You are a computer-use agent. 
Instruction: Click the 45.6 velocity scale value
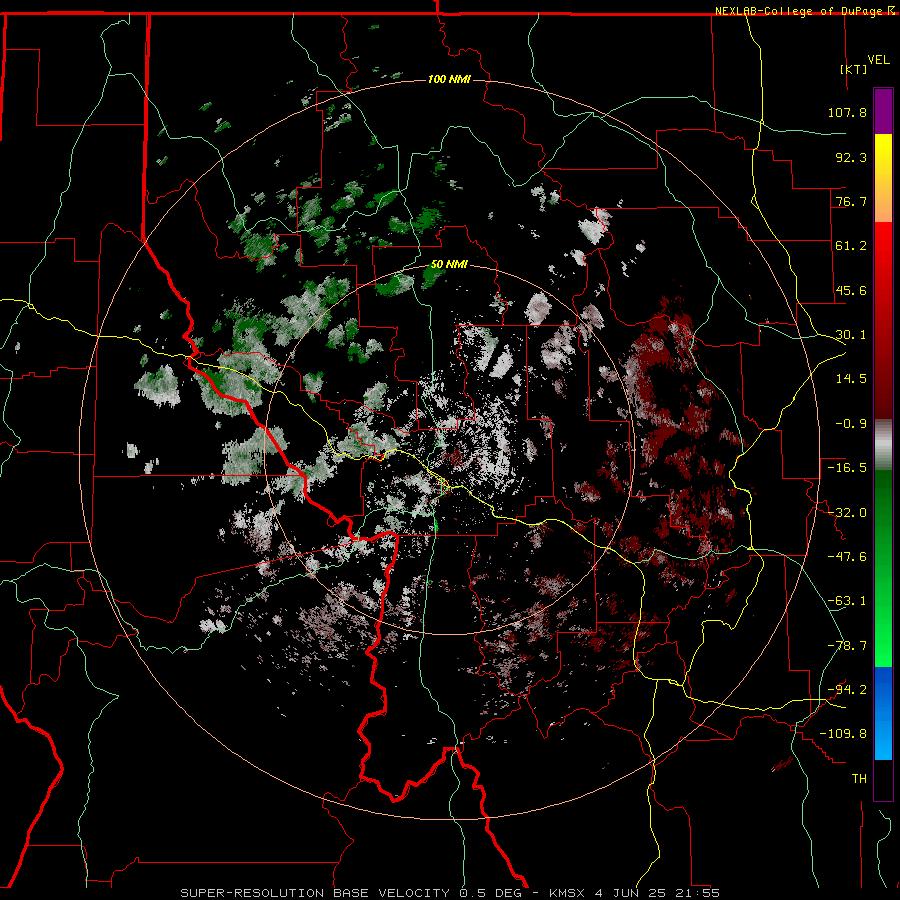pyautogui.click(x=851, y=290)
